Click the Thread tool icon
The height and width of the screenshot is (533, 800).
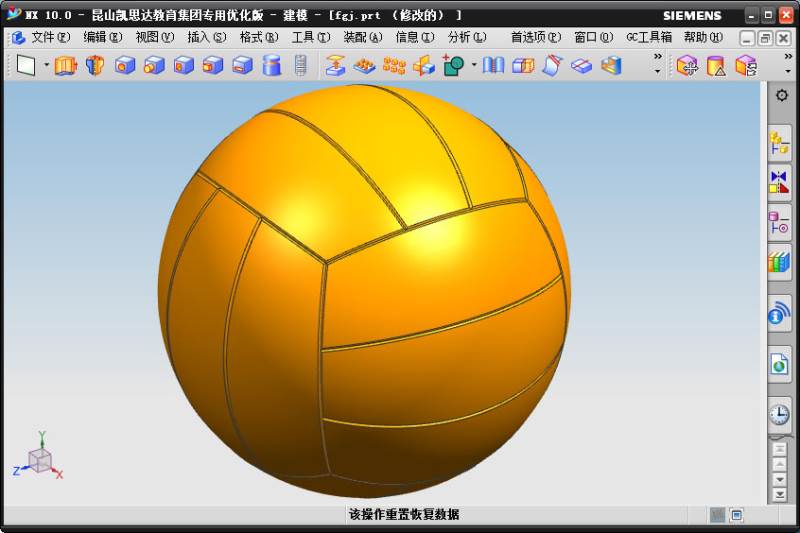pyautogui.click(x=300, y=66)
